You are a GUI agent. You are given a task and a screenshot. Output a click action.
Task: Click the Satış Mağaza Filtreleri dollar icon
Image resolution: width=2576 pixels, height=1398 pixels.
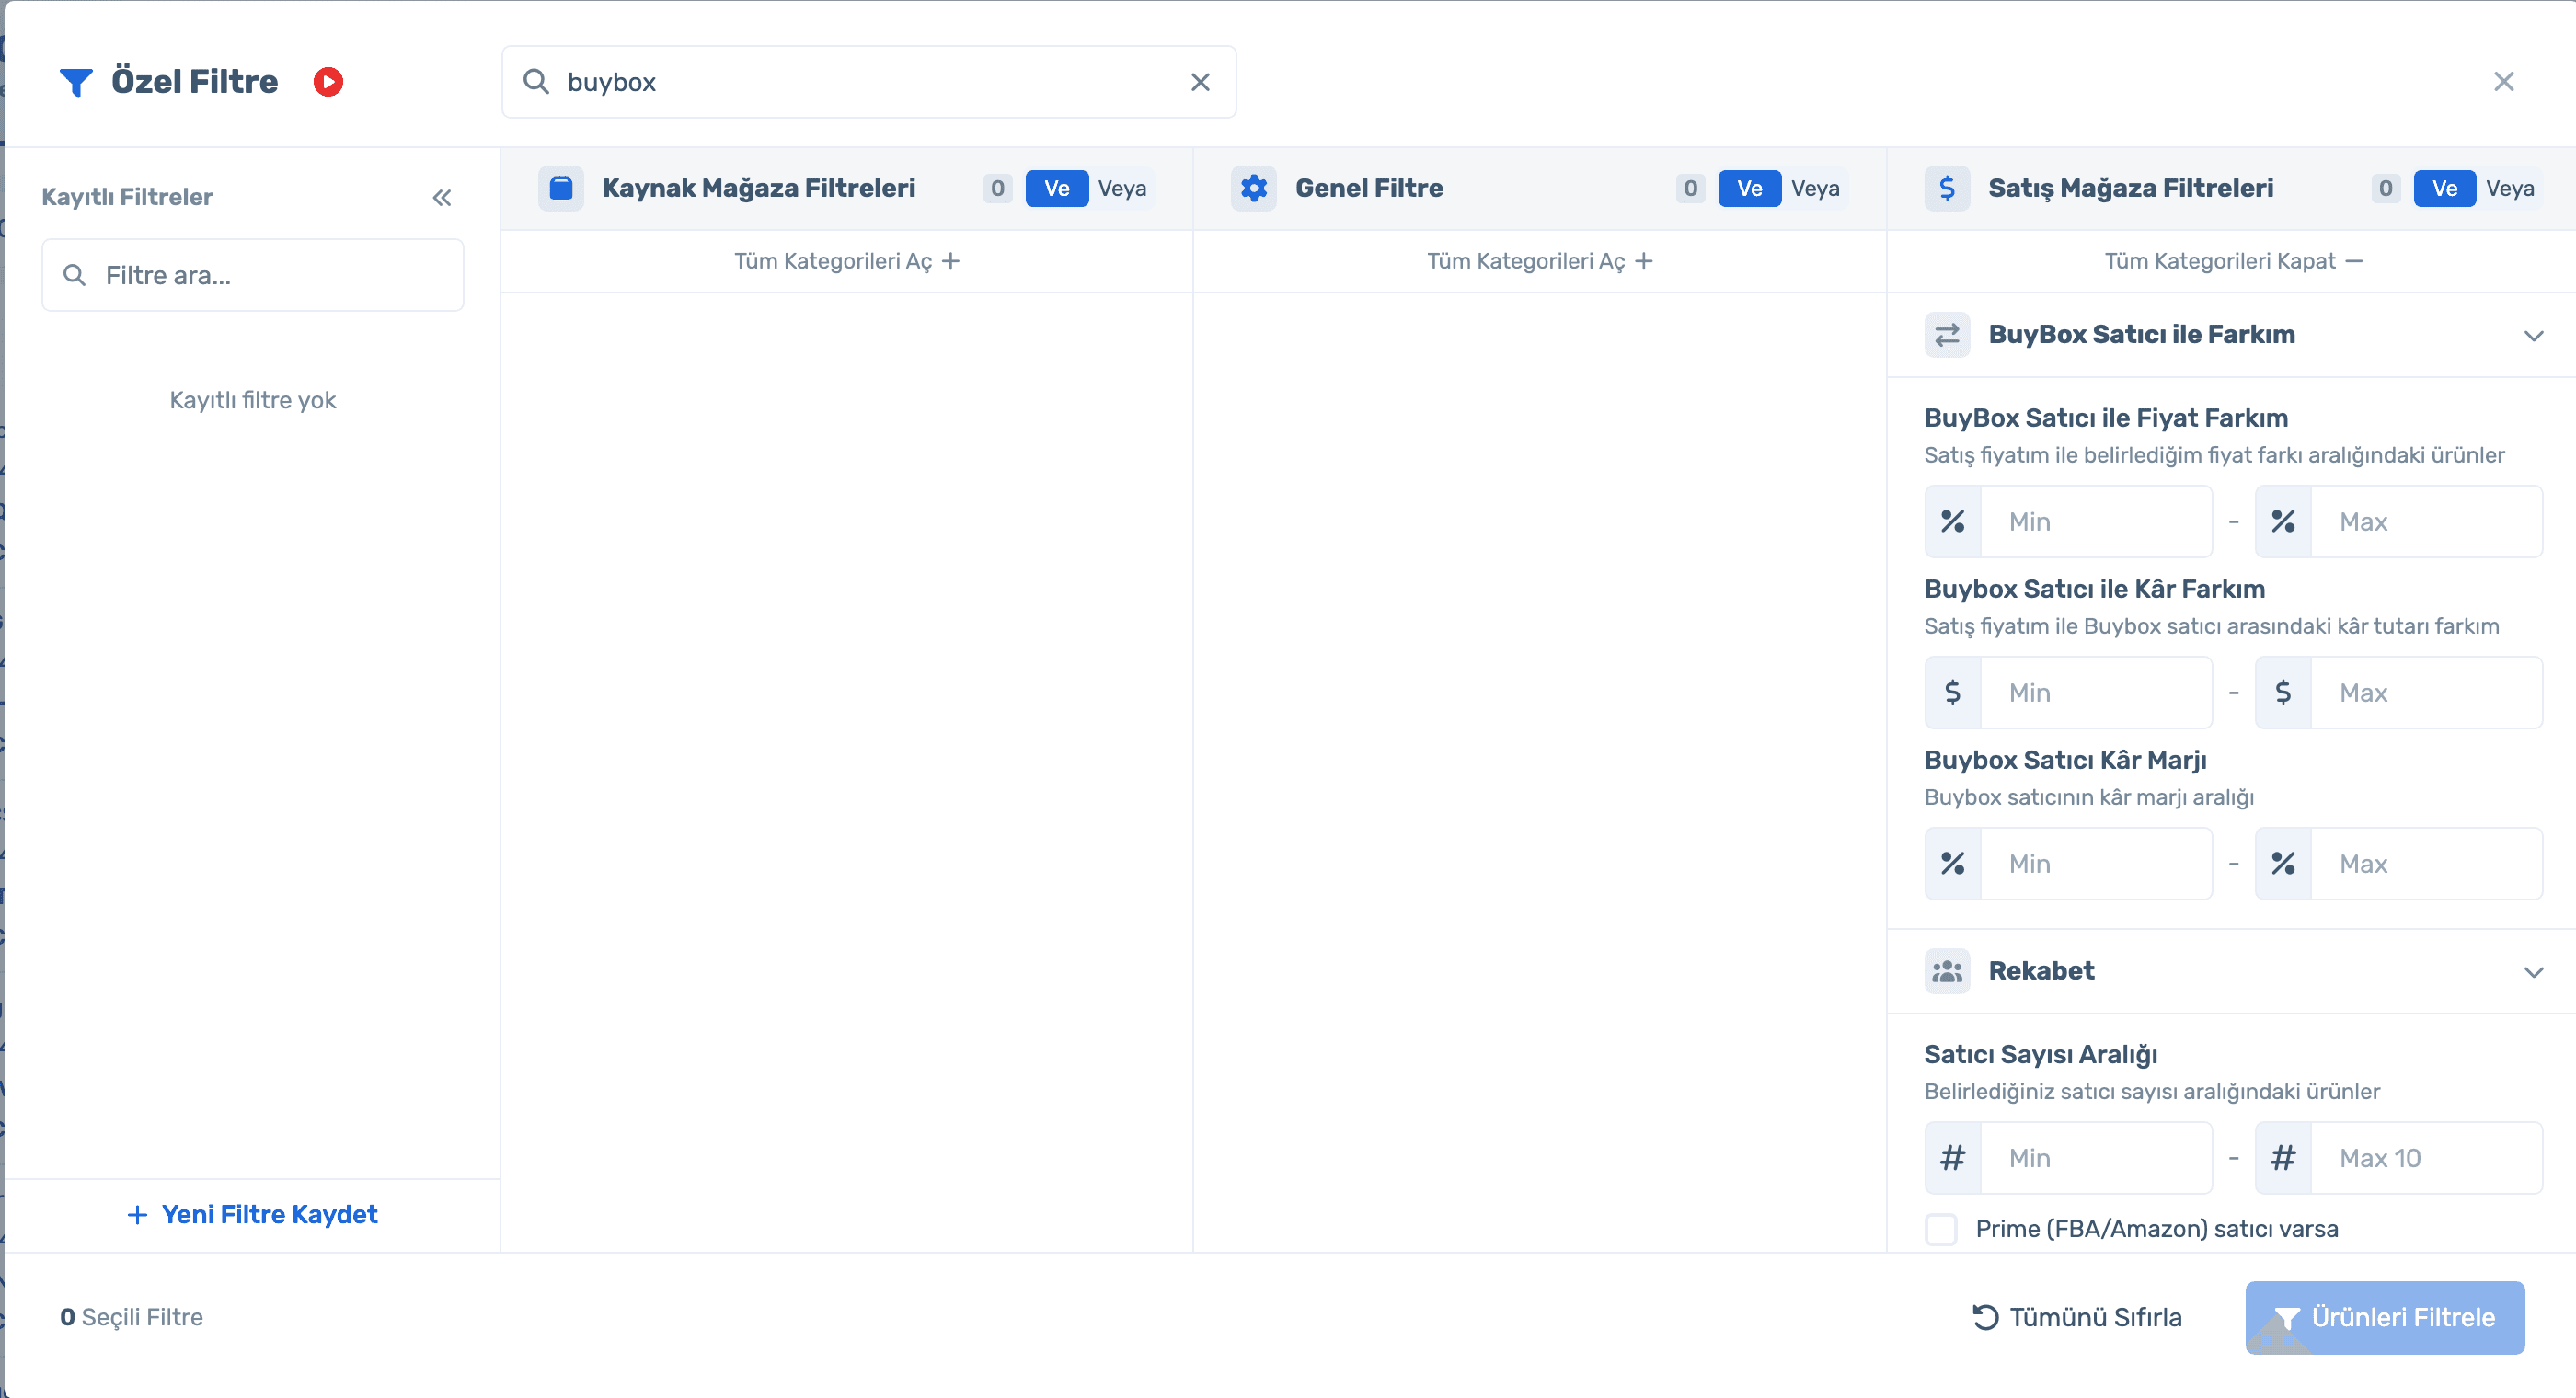pos(1946,188)
